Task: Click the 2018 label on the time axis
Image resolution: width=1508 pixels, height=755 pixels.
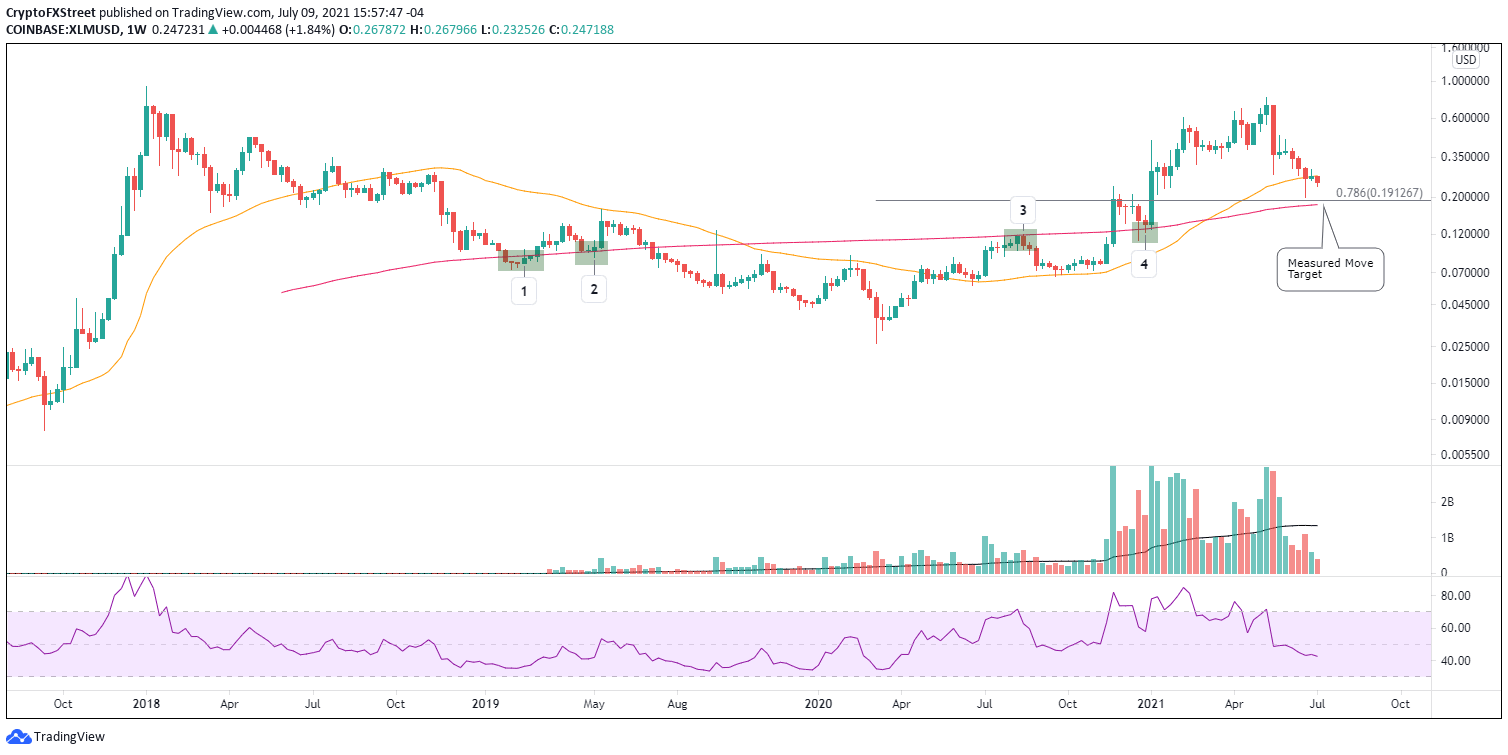Action: [146, 703]
